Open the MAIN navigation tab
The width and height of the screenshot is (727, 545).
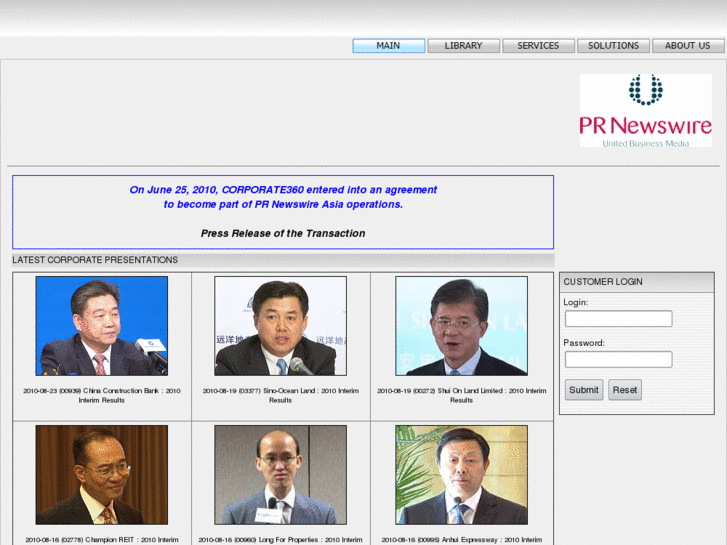(389, 45)
